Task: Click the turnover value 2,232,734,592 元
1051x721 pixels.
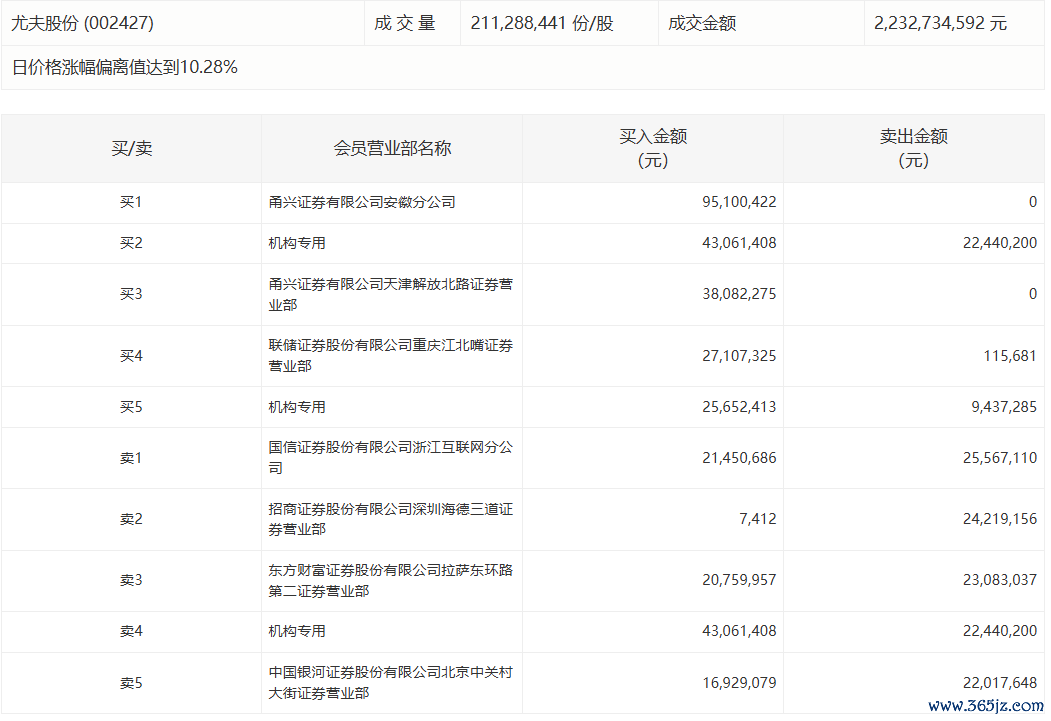Action: 940,23
